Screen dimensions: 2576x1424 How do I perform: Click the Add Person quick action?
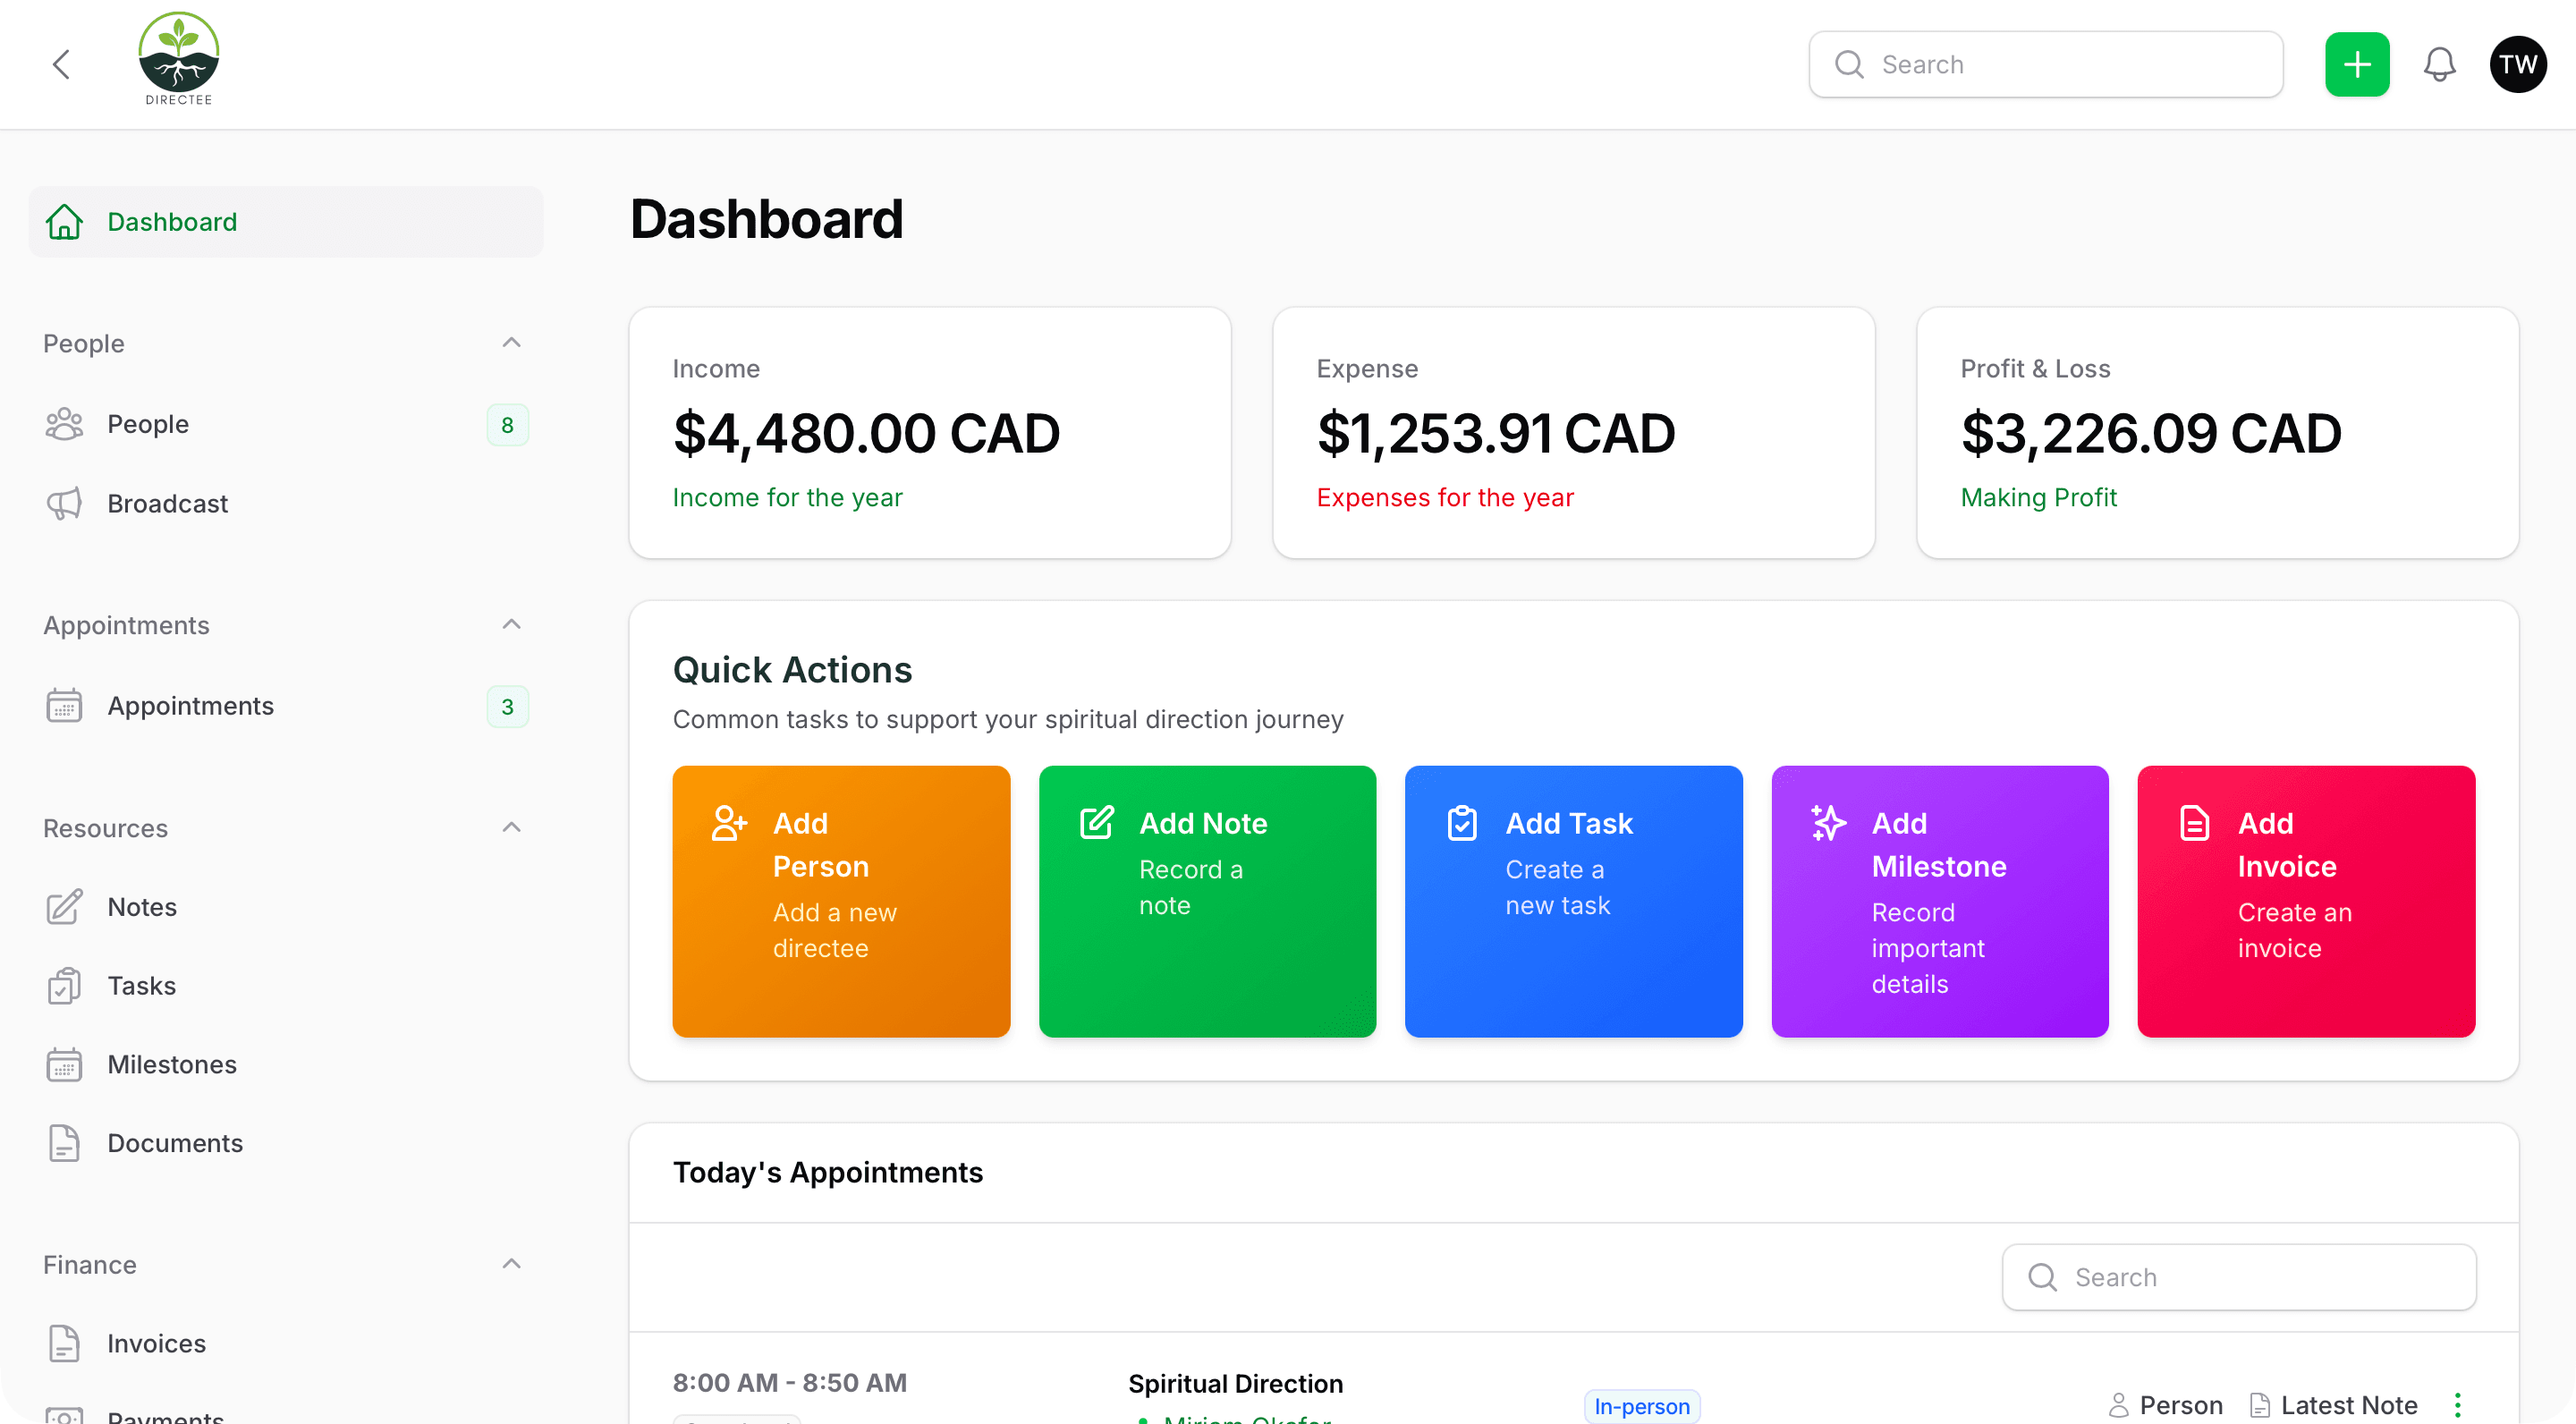click(x=841, y=902)
